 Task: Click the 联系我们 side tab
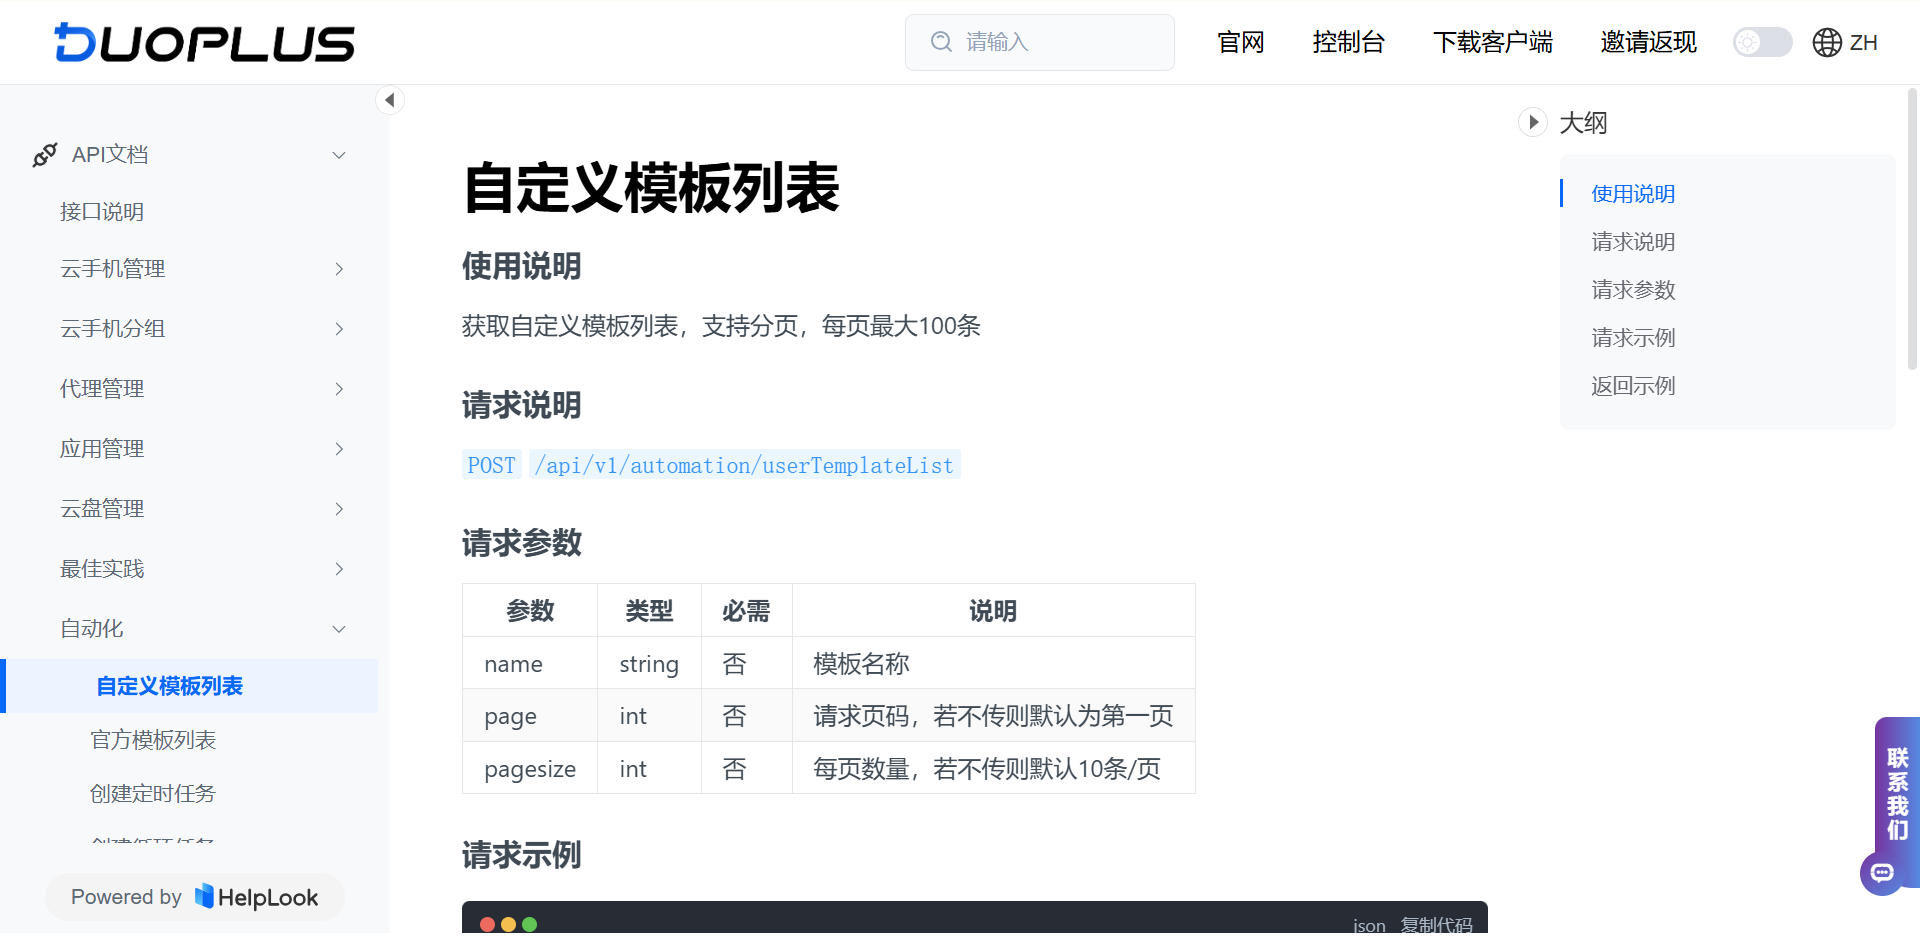pos(1897,793)
